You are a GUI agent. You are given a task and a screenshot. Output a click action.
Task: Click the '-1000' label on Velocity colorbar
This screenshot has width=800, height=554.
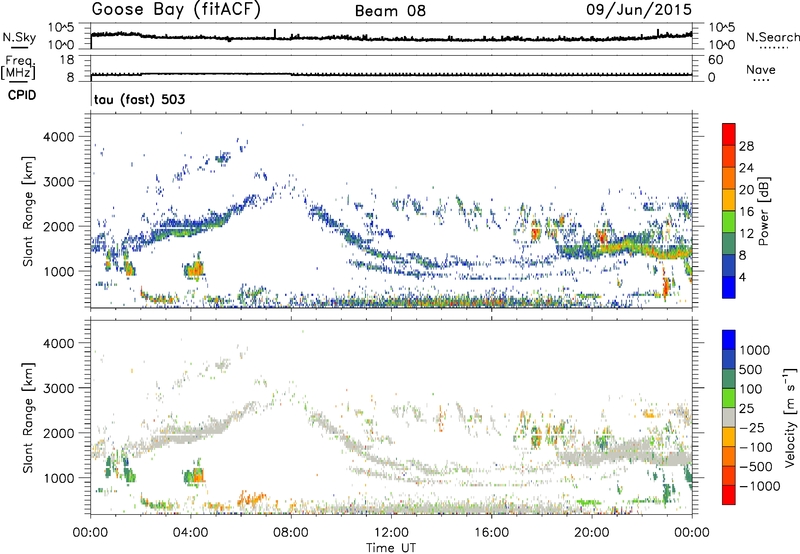tap(759, 486)
